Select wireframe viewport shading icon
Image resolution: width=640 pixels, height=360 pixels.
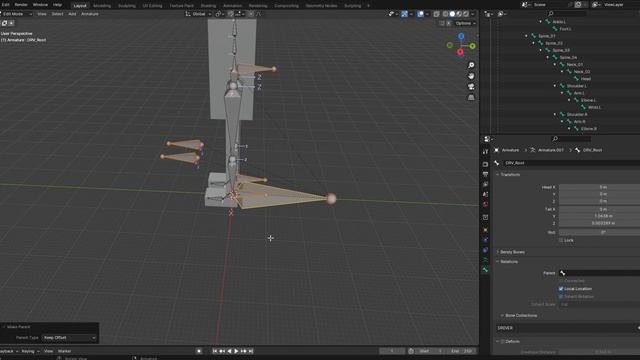tap(445, 14)
